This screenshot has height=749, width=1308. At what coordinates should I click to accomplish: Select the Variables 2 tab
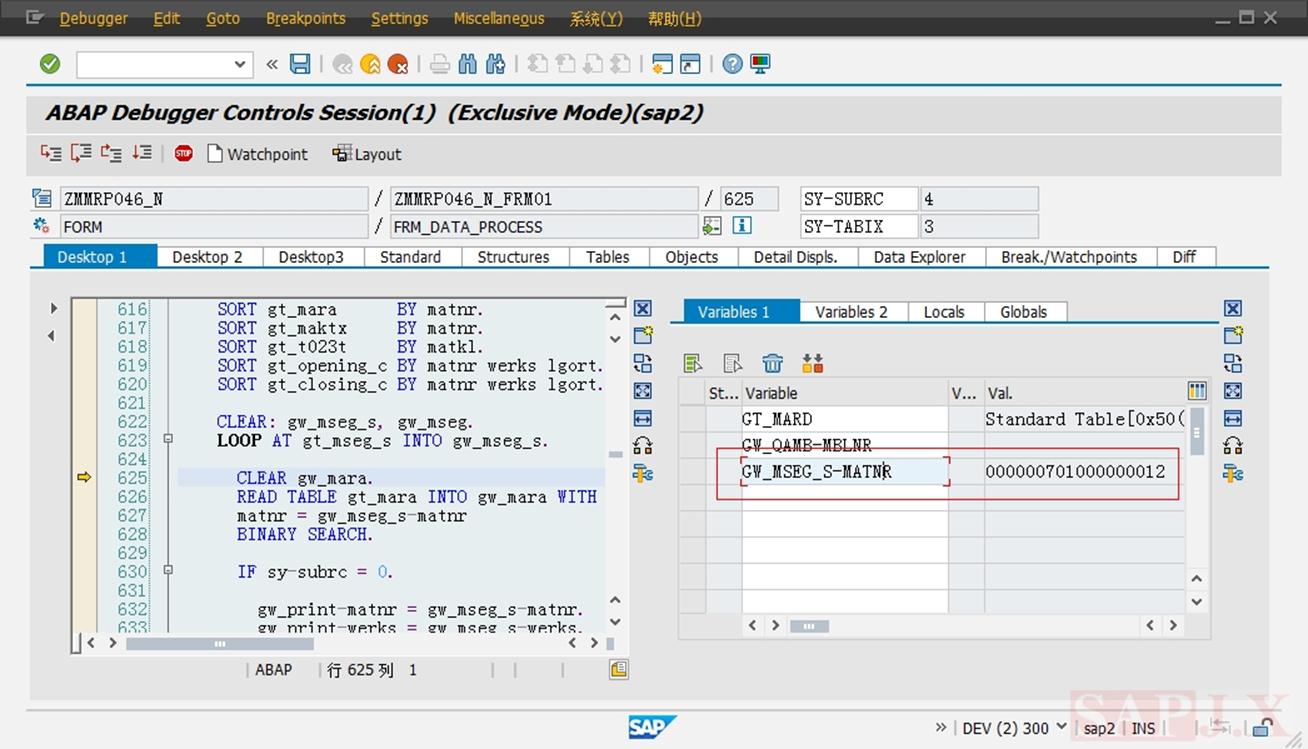pyautogui.click(x=852, y=312)
